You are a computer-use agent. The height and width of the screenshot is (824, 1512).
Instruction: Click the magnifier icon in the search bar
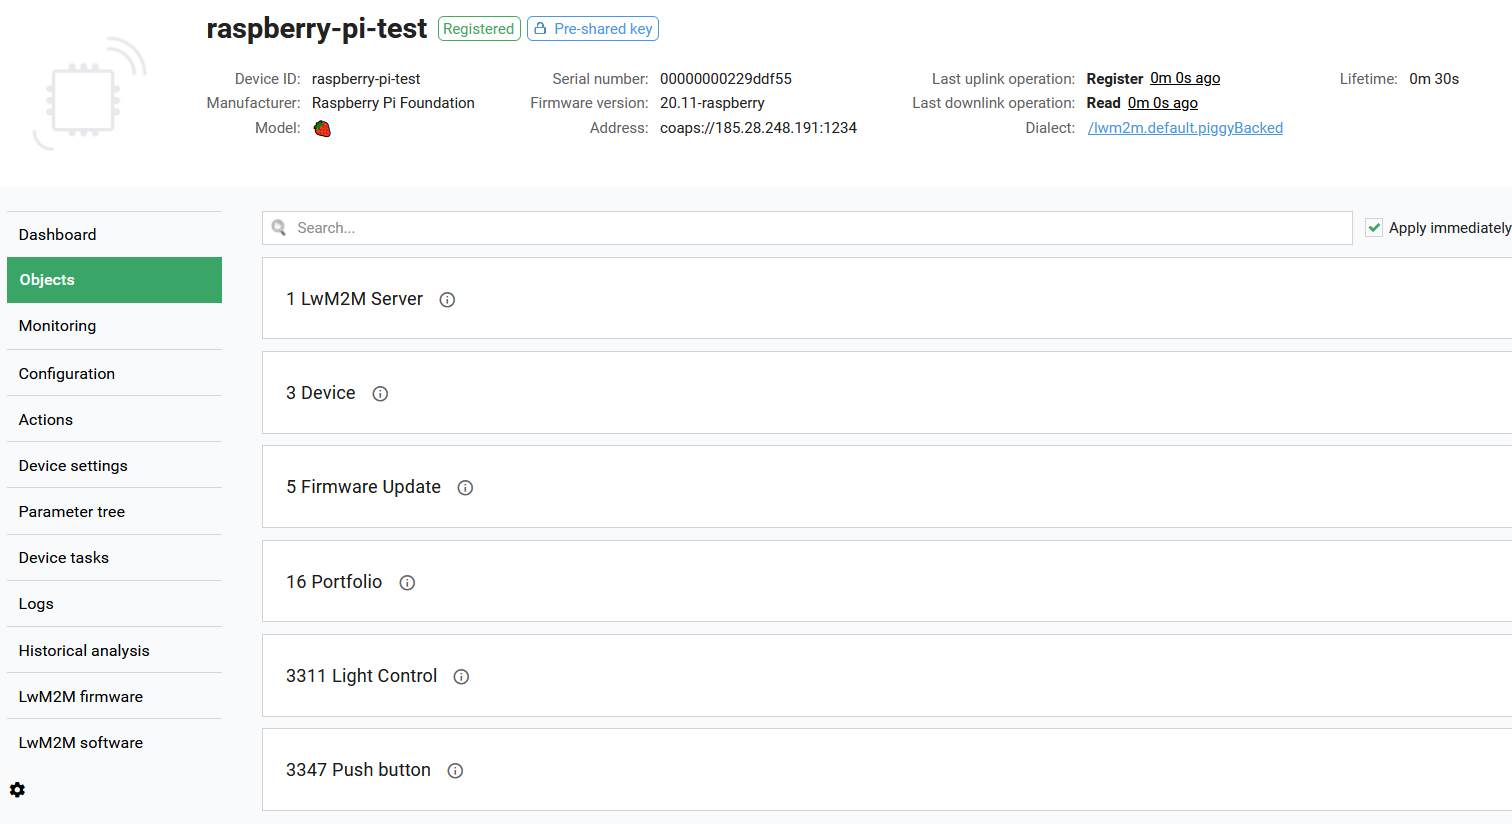279,228
